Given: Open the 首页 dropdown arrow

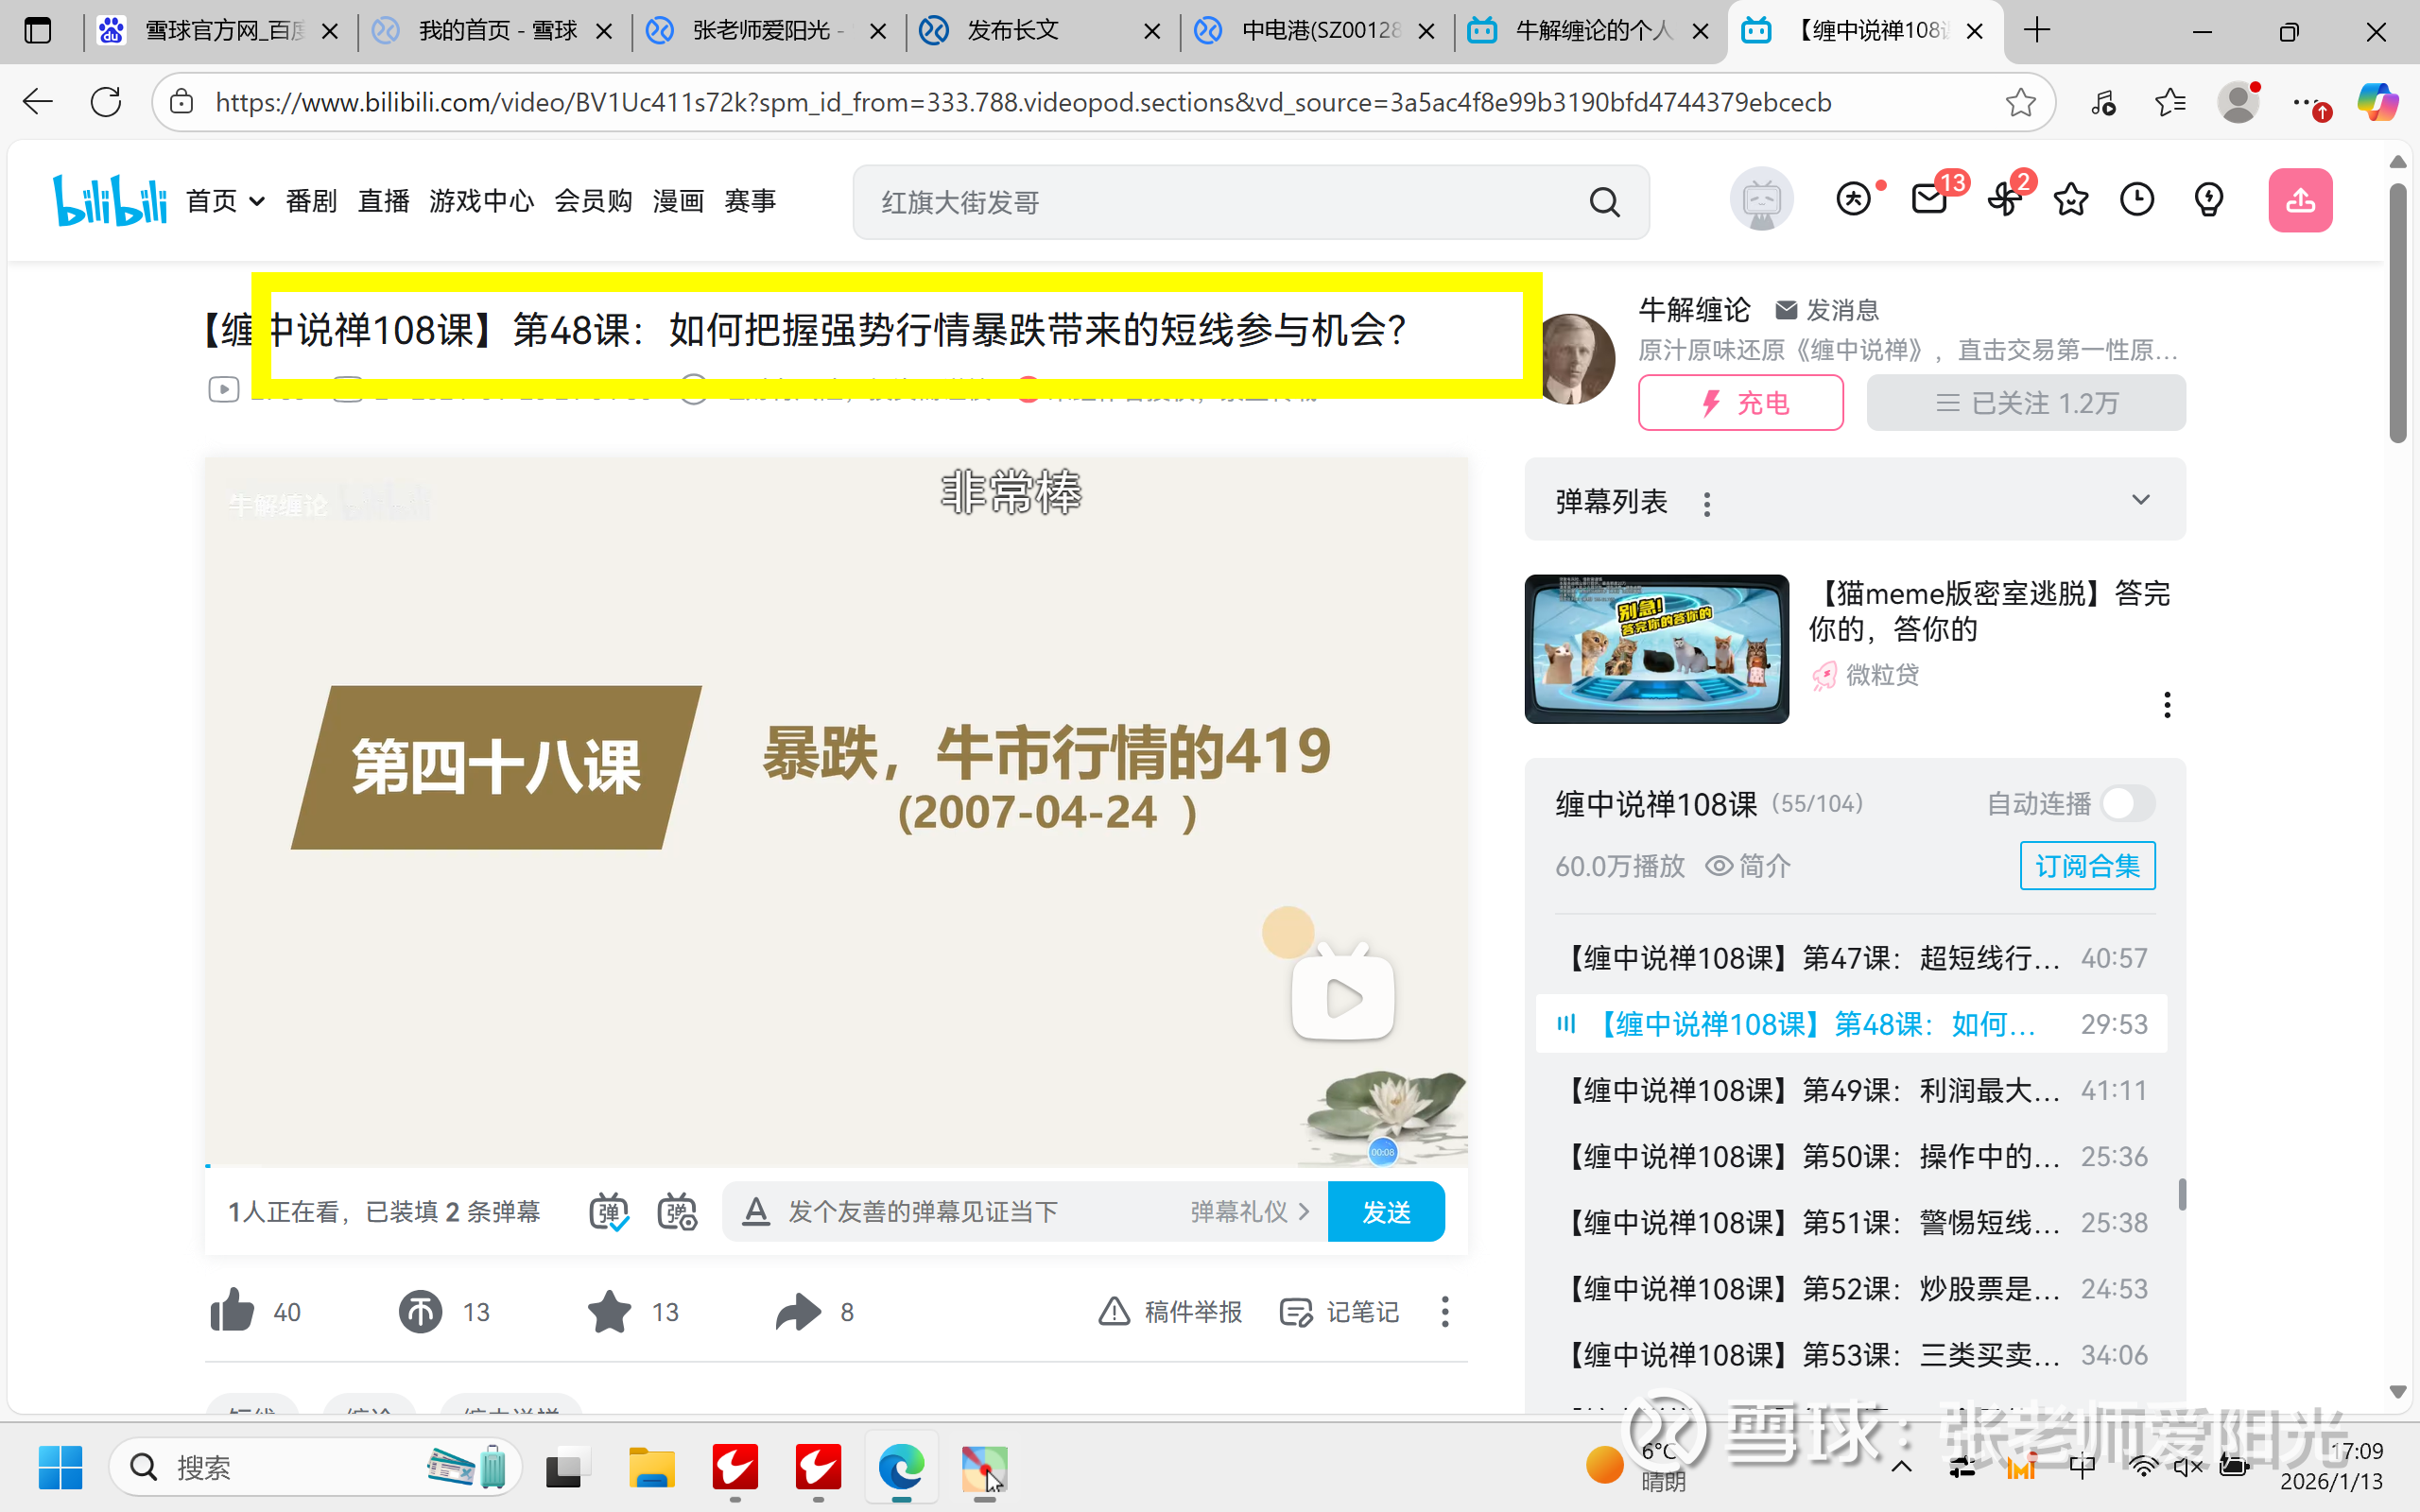Looking at the screenshot, I should point(257,202).
